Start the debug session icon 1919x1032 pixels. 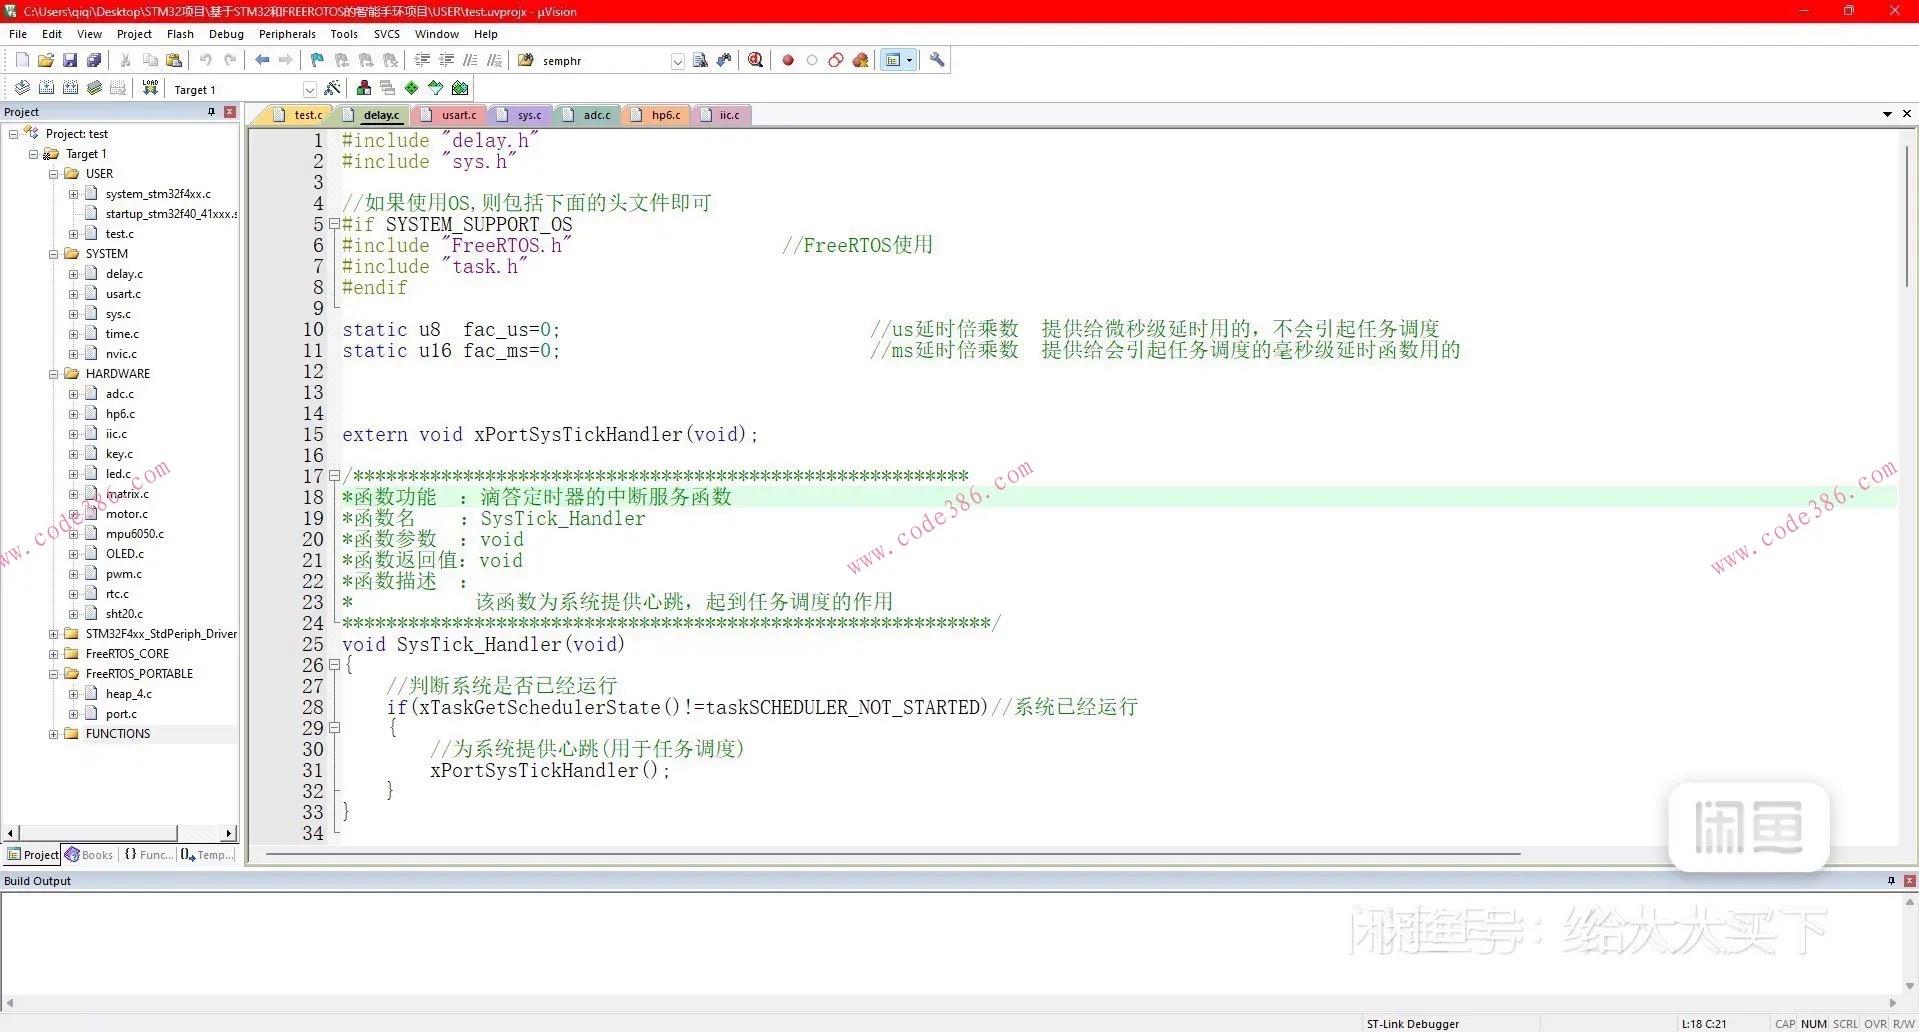(756, 61)
